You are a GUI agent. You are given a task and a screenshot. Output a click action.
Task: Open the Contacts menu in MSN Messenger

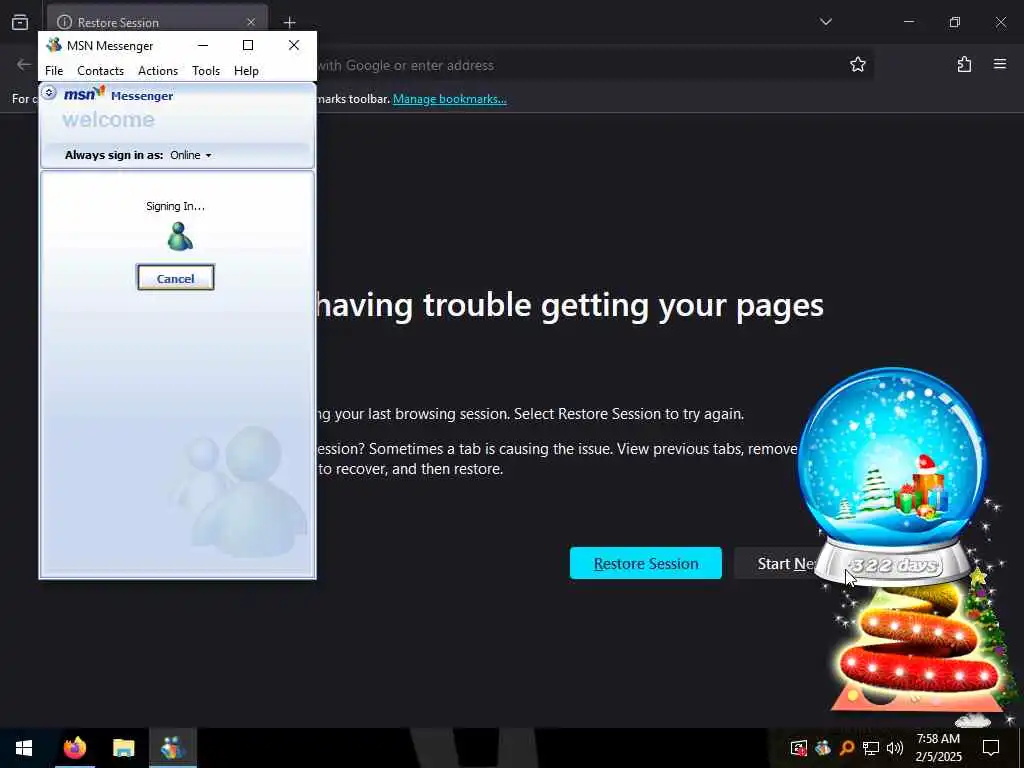click(x=101, y=71)
